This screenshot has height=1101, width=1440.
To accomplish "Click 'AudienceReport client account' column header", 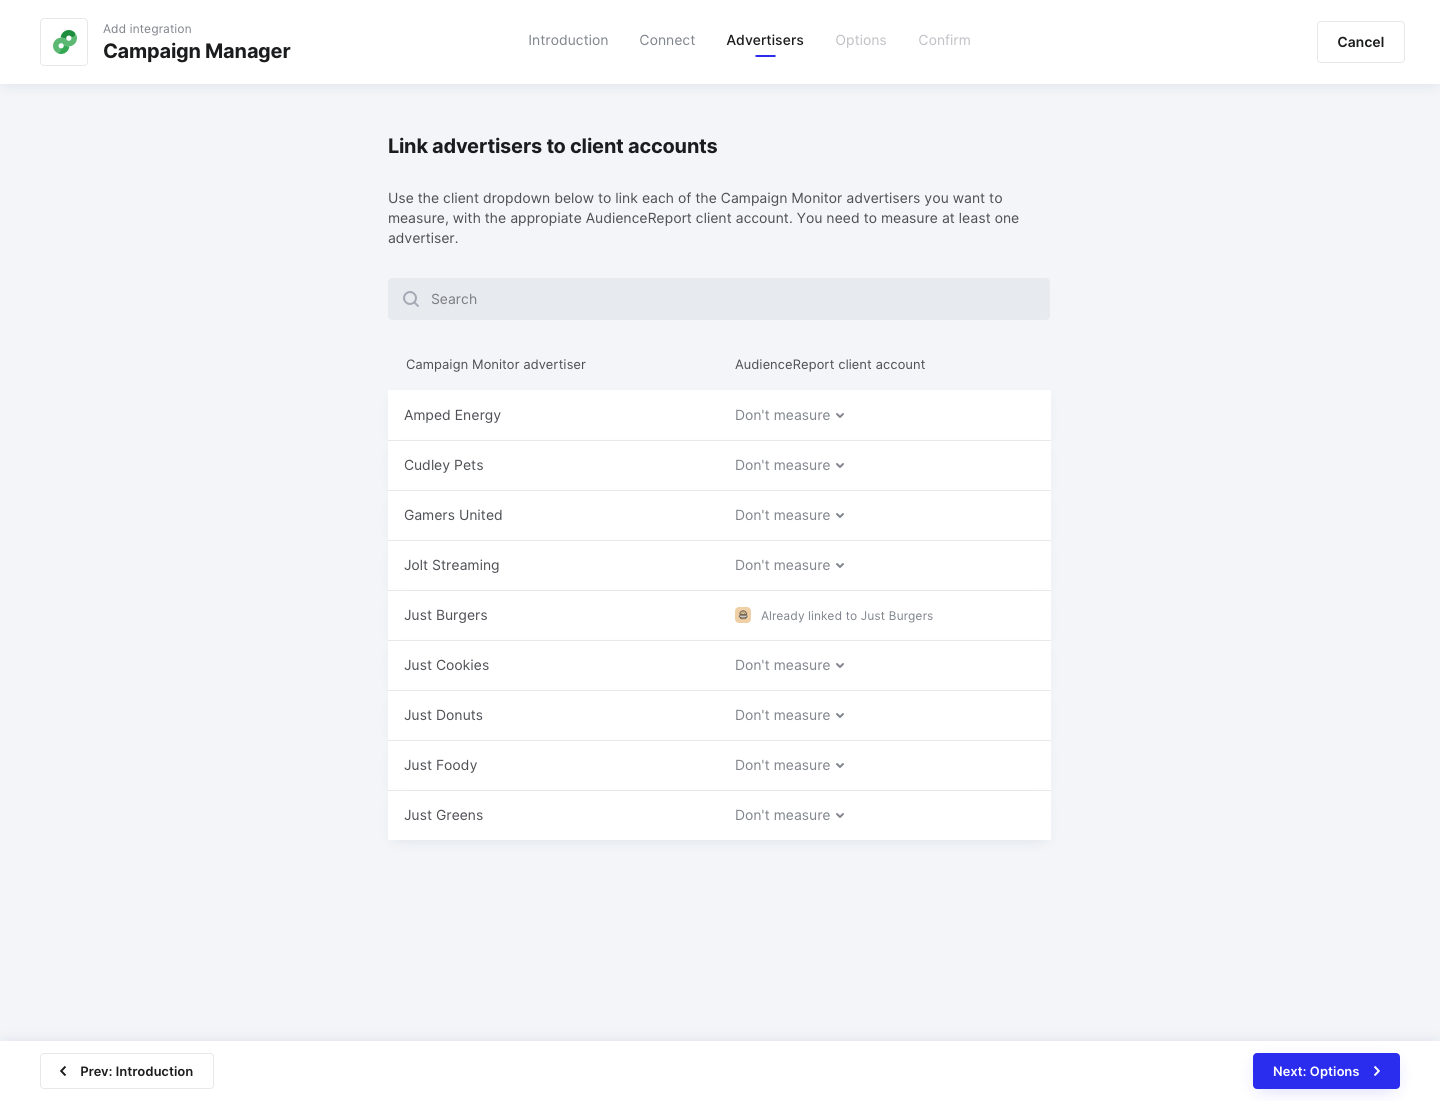I will (x=830, y=365).
